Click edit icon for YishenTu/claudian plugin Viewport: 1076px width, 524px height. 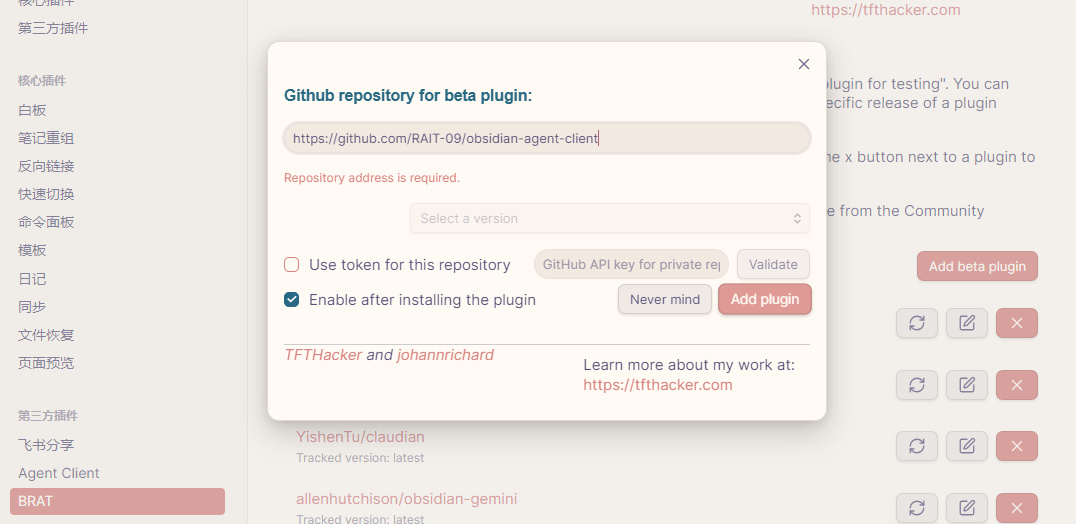click(966, 446)
